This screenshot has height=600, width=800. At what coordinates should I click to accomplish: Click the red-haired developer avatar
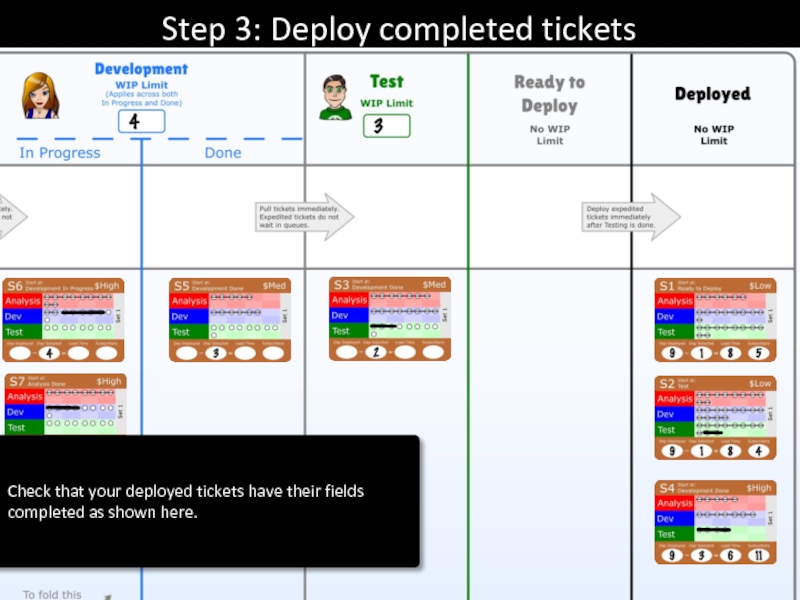(x=40, y=96)
